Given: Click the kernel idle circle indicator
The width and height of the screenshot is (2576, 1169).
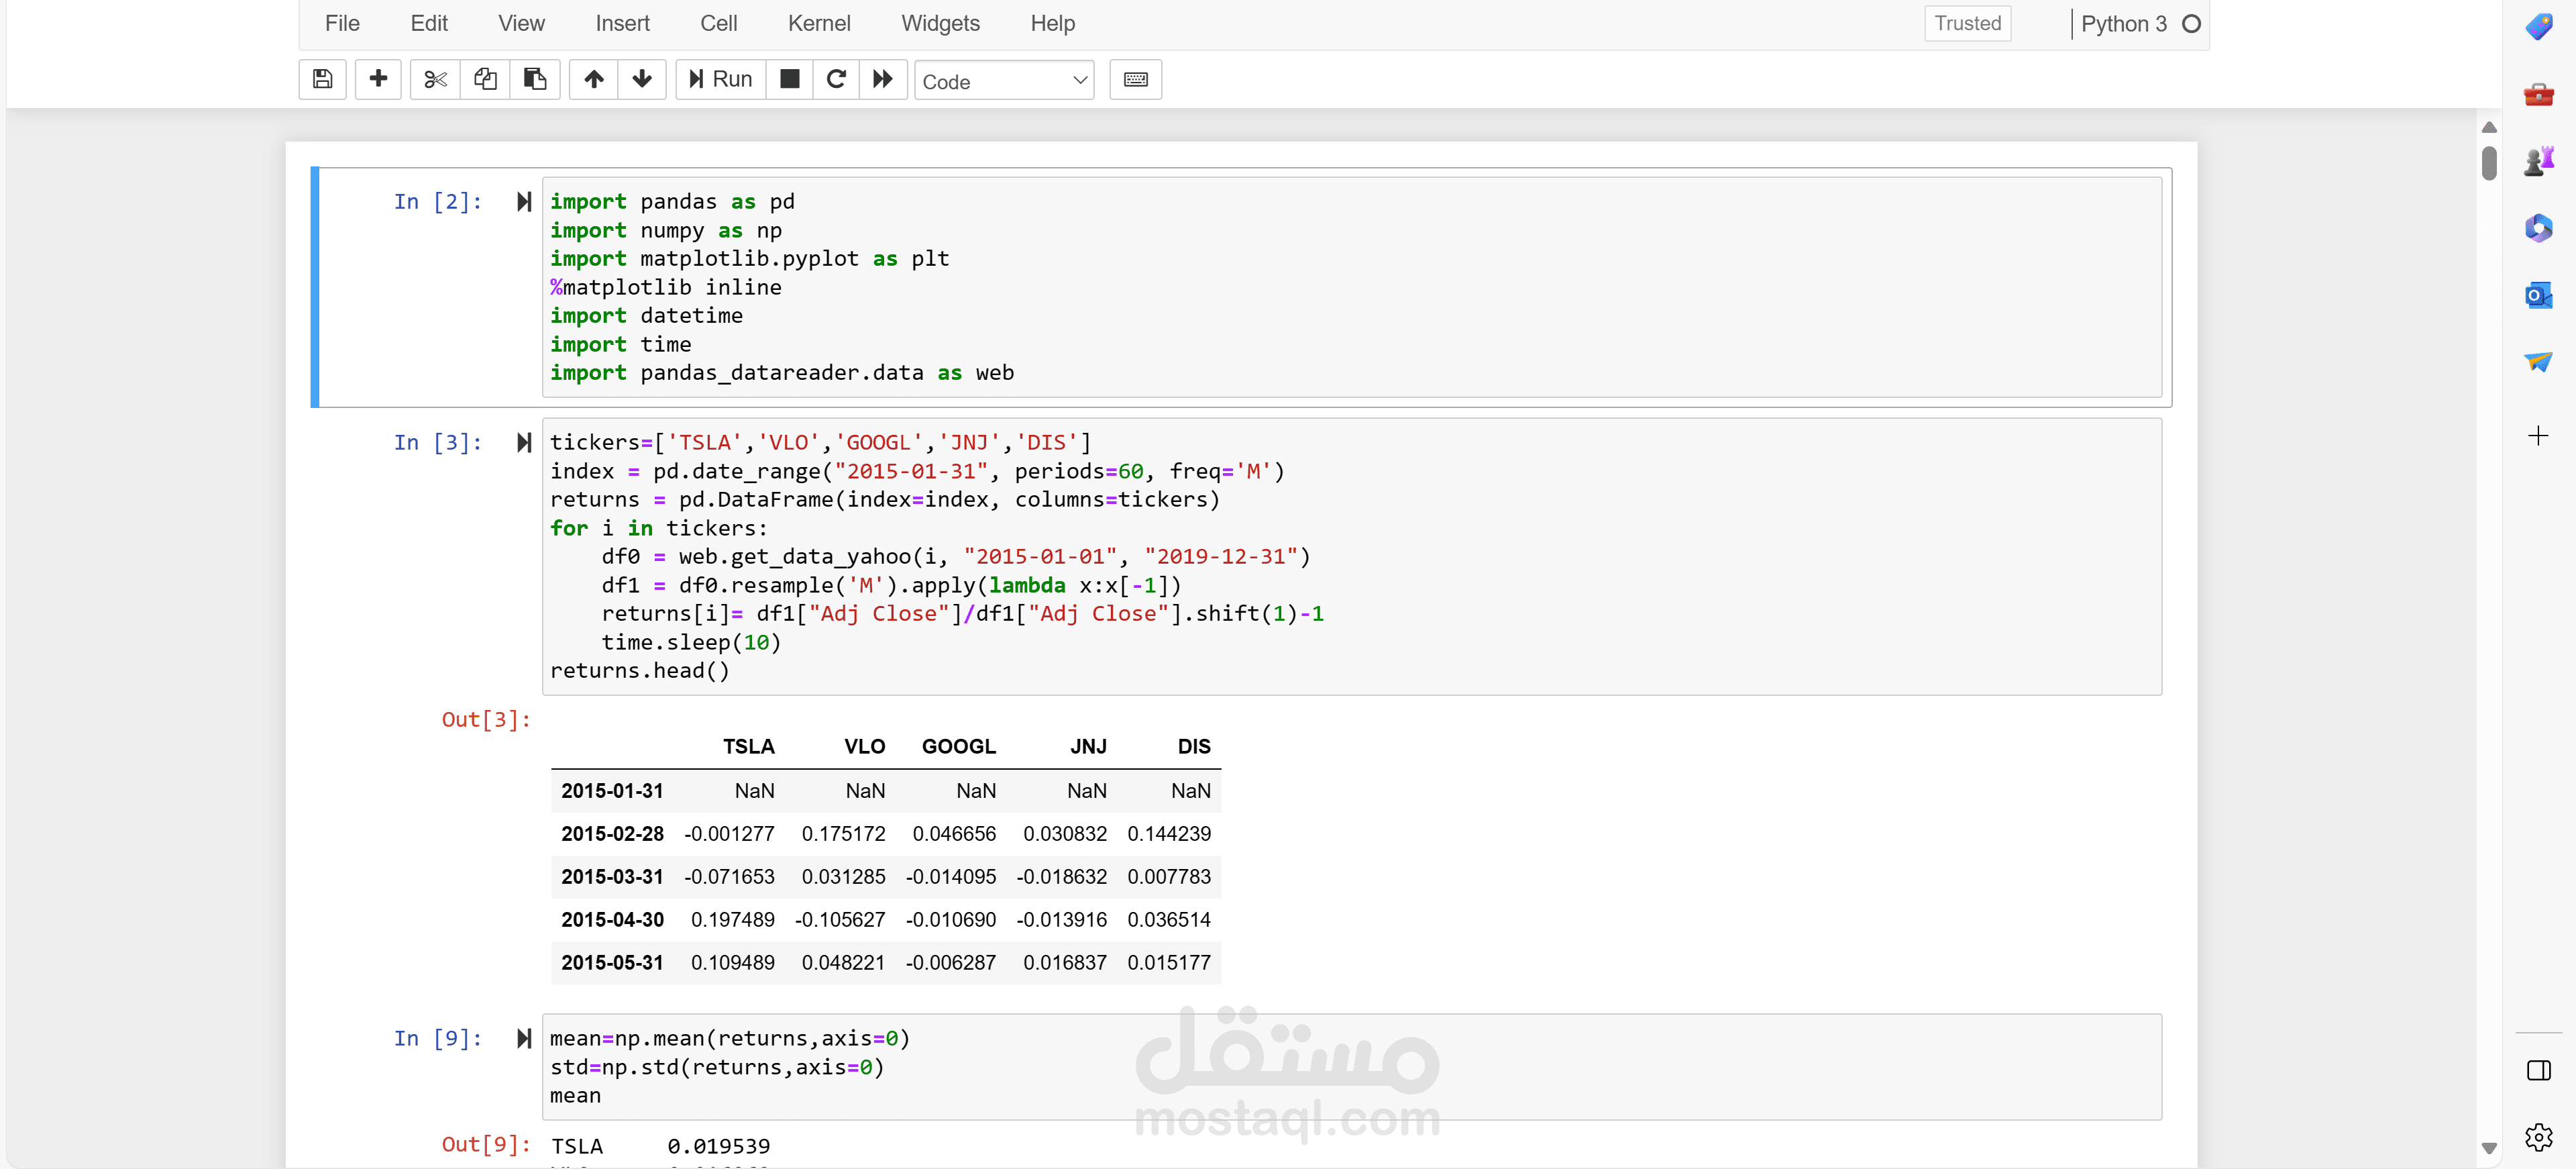Looking at the screenshot, I should coord(2191,24).
